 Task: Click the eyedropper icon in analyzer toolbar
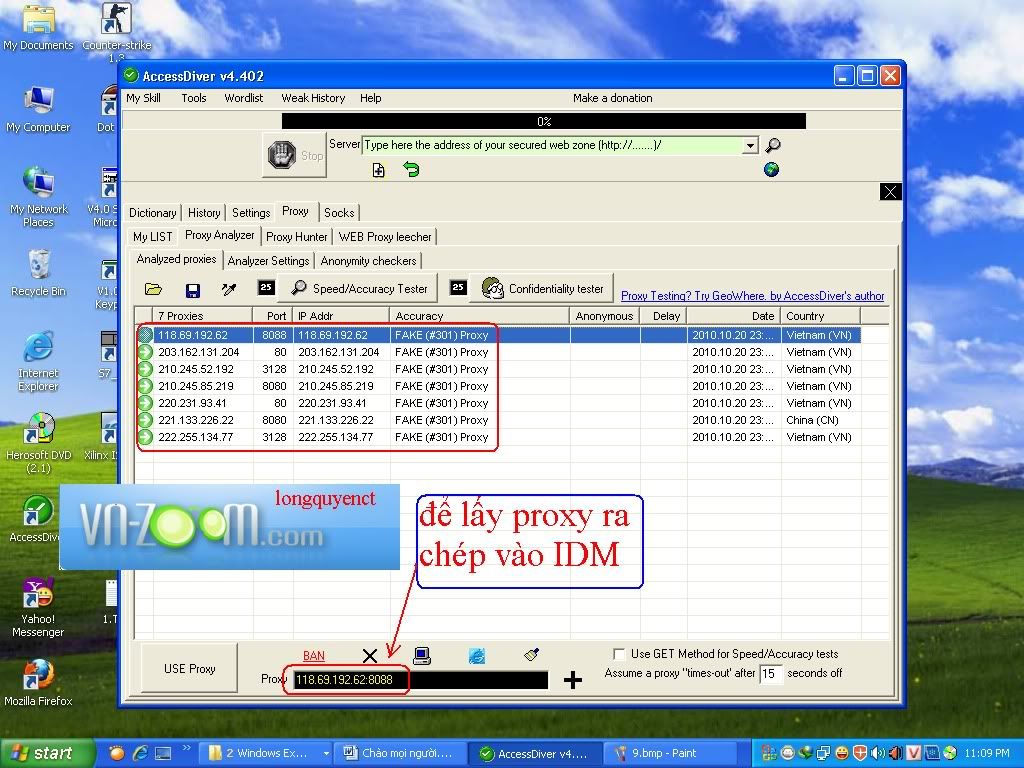click(x=229, y=289)
